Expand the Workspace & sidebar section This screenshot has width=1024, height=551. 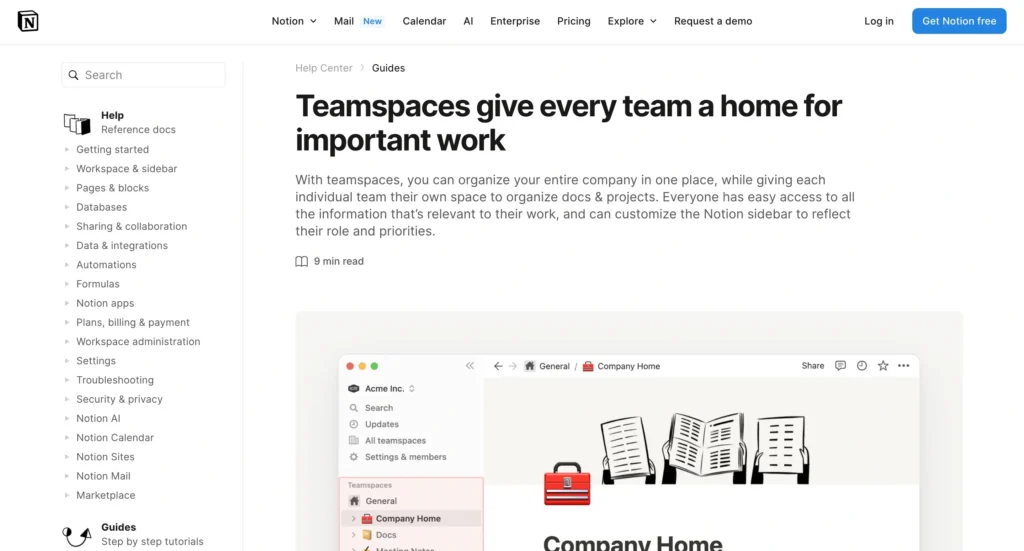[67, 168]
